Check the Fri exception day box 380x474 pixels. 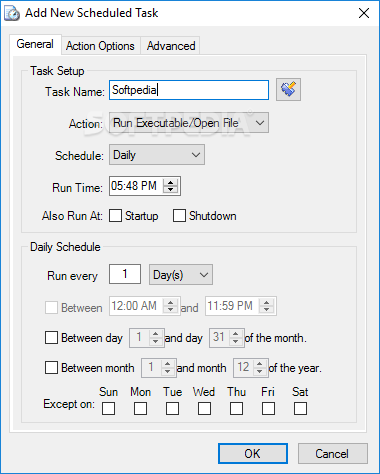(x=268, y=408)
